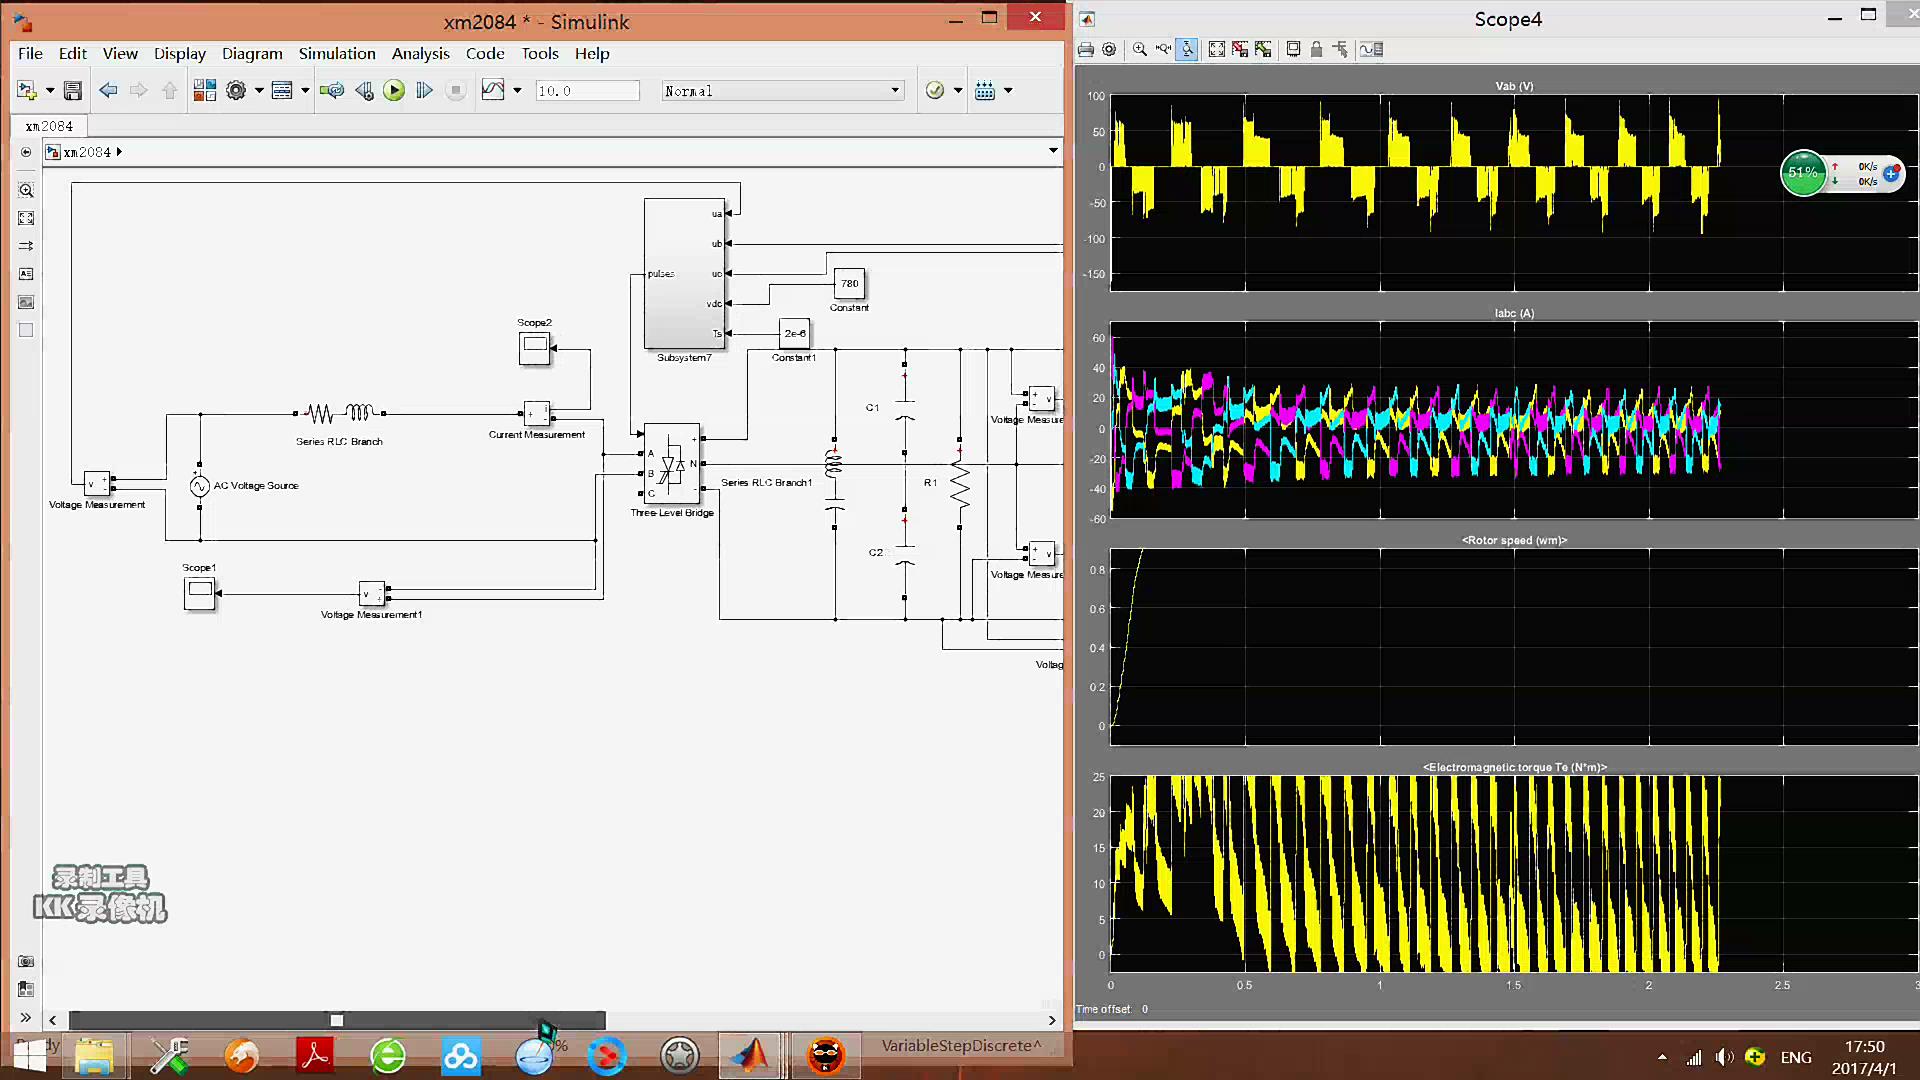
Task: Select Scope4 zoom in tool
Action: coord(1139,49)
